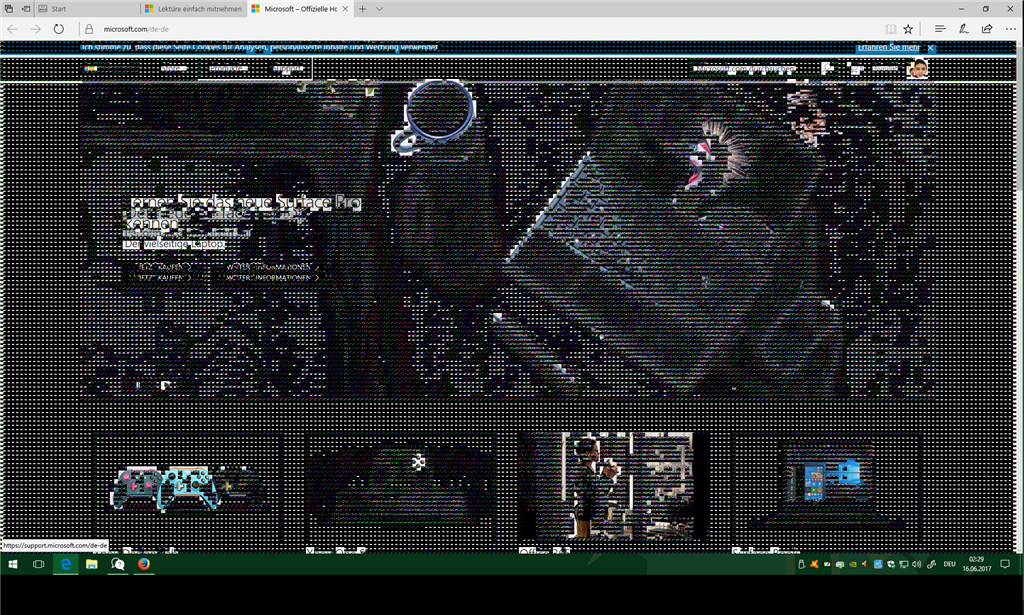This screenshot has width=1024, height=615.
Task: Click the Share icon in Edge toolbar
Action: (x=987, y=29)
